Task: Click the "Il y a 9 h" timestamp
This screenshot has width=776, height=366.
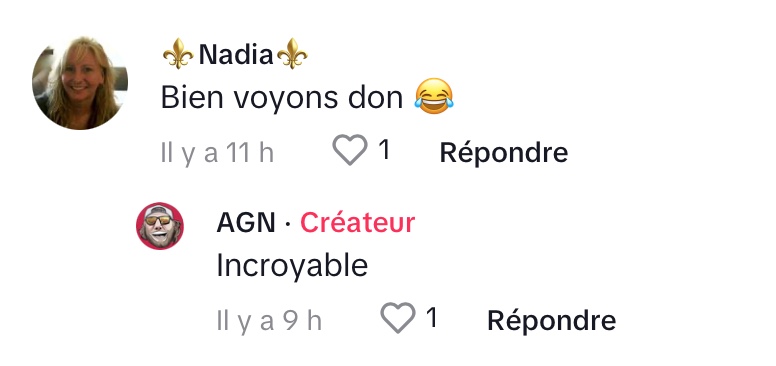Action: tap(269, 321)
